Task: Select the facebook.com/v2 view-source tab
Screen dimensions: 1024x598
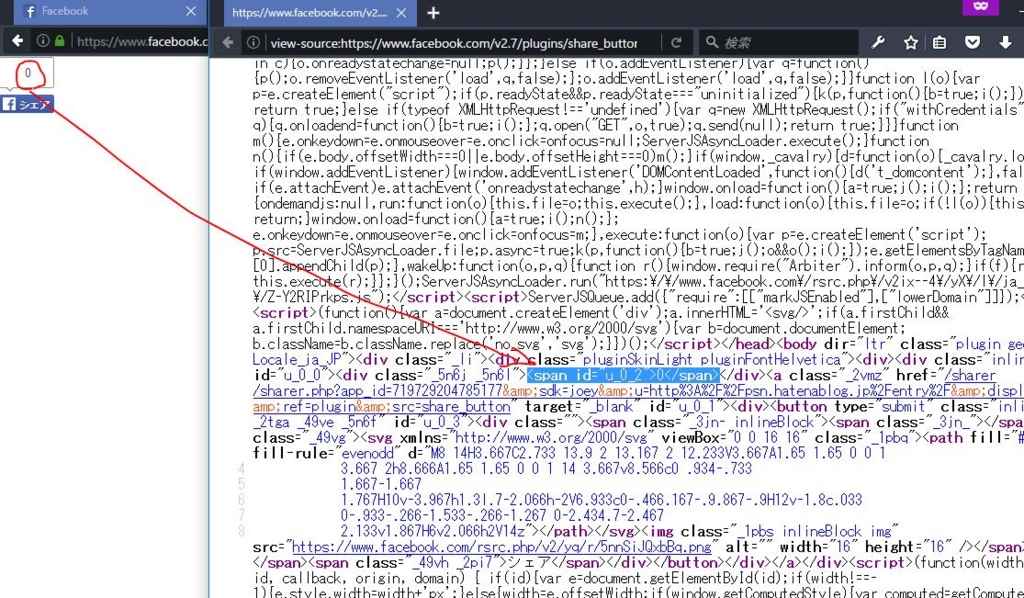Action: coord(319,12)
